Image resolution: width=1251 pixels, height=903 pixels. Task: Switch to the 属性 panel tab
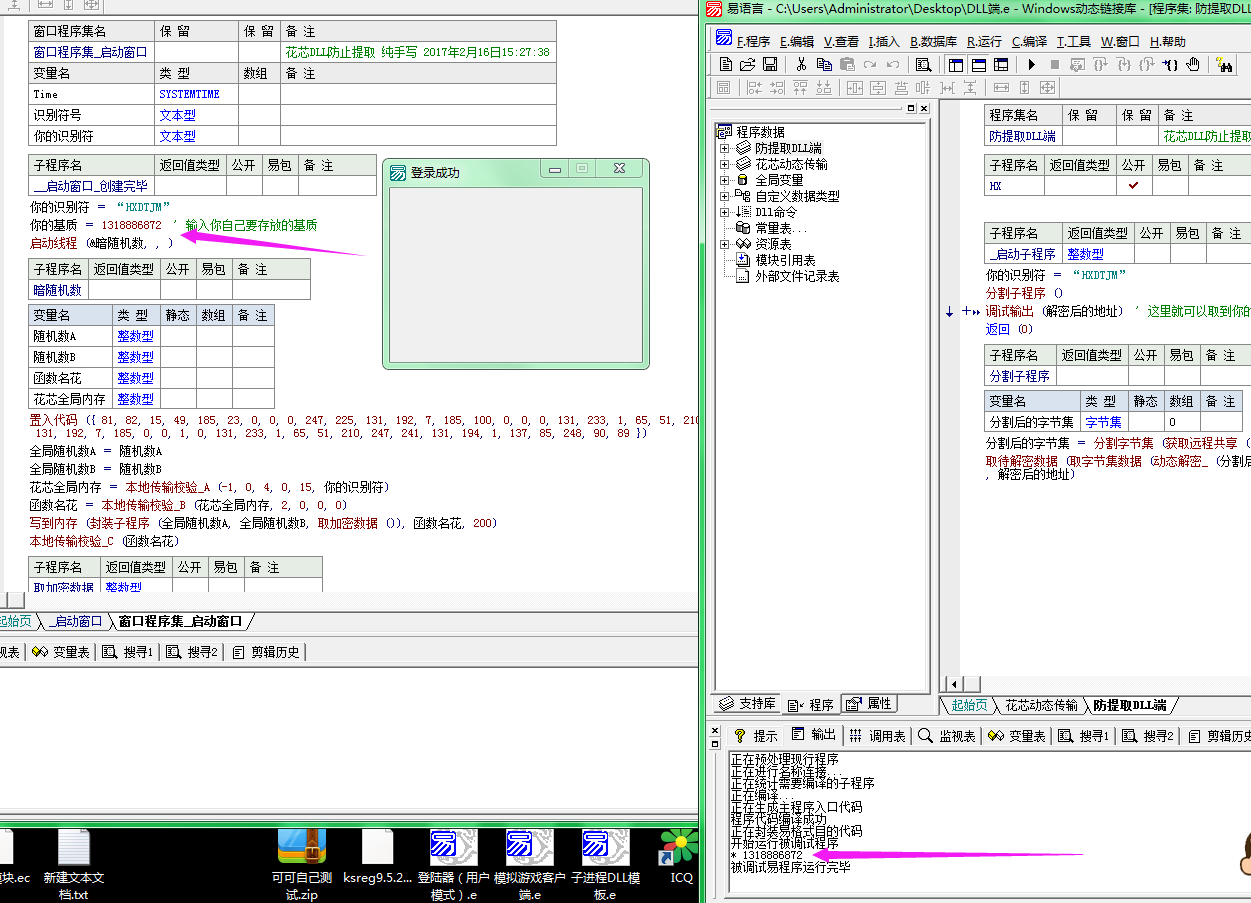[x=869, y=704]
